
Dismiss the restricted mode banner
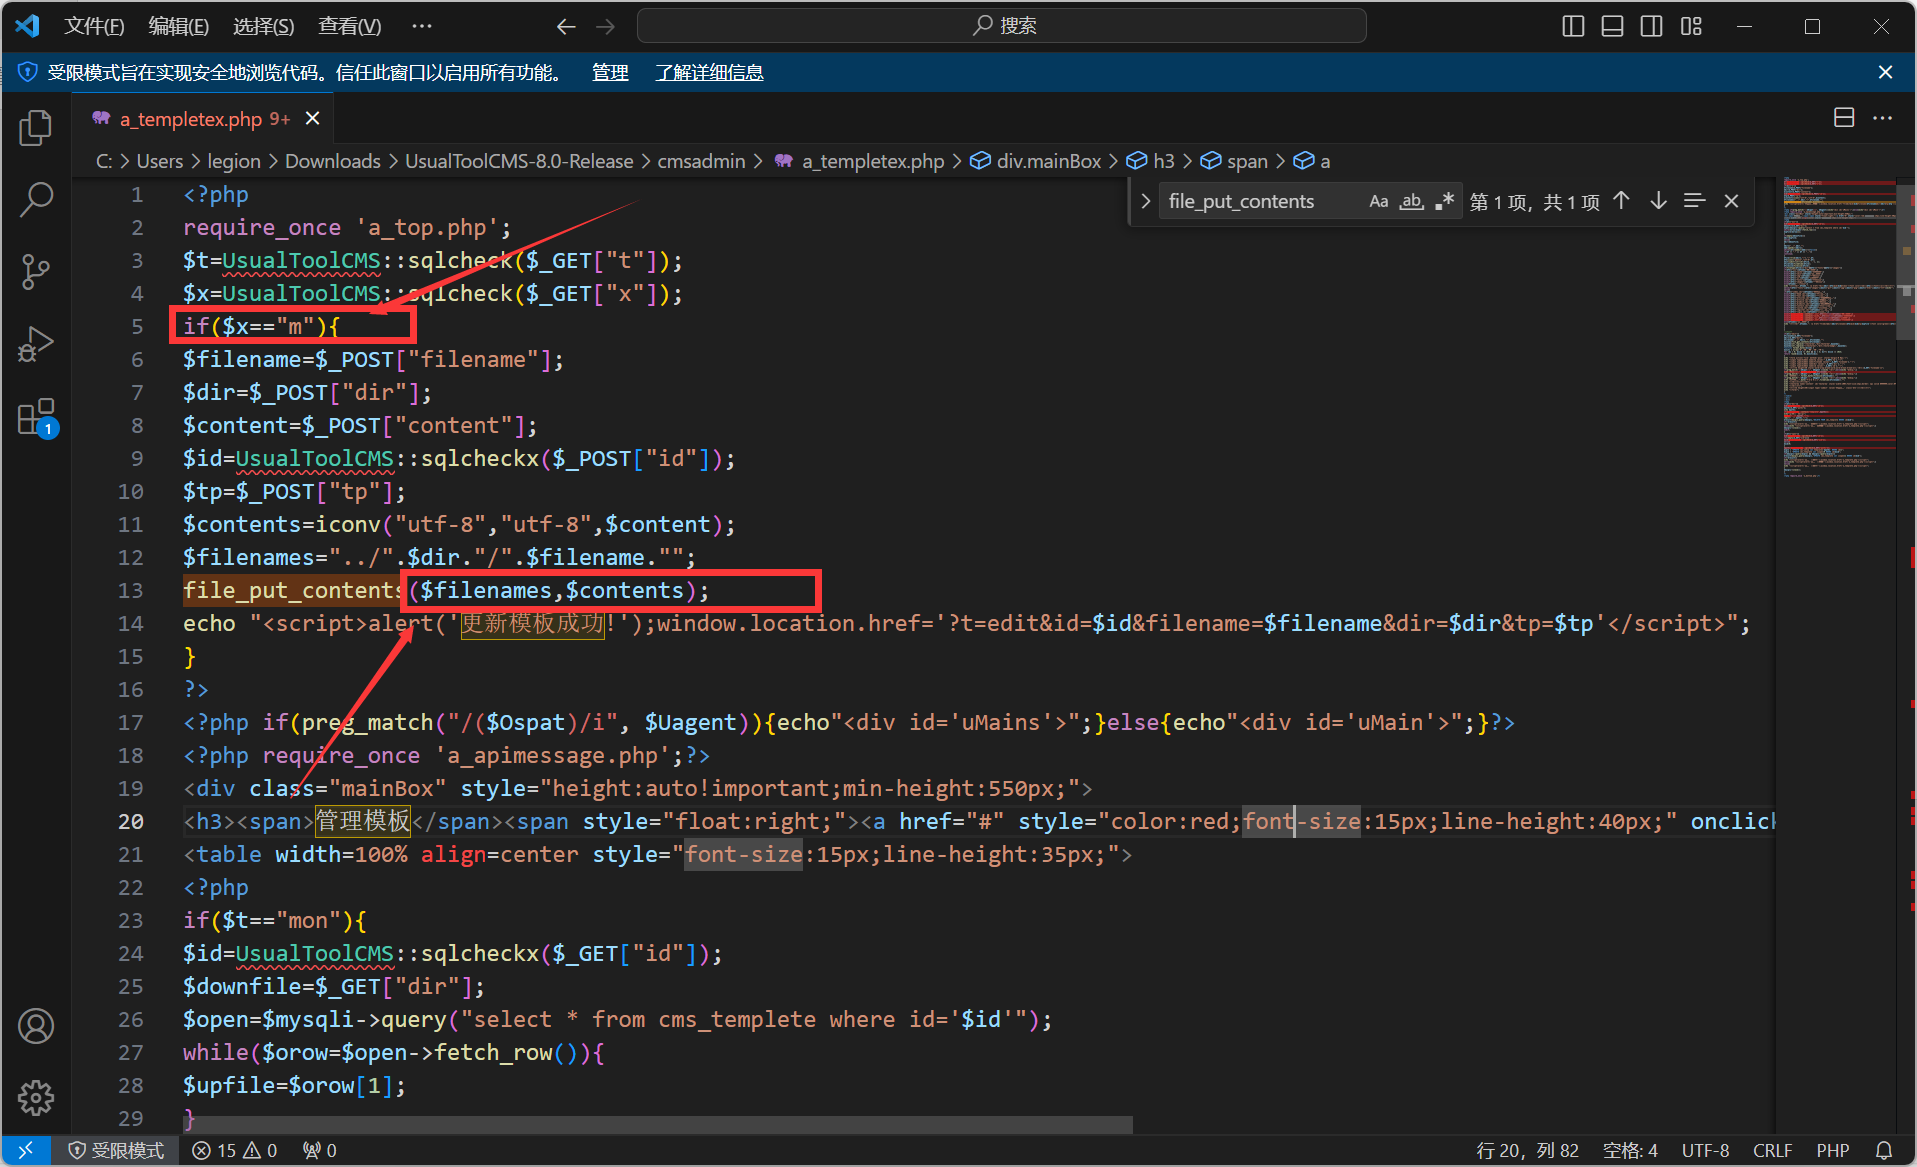(x=1885, y=72)
